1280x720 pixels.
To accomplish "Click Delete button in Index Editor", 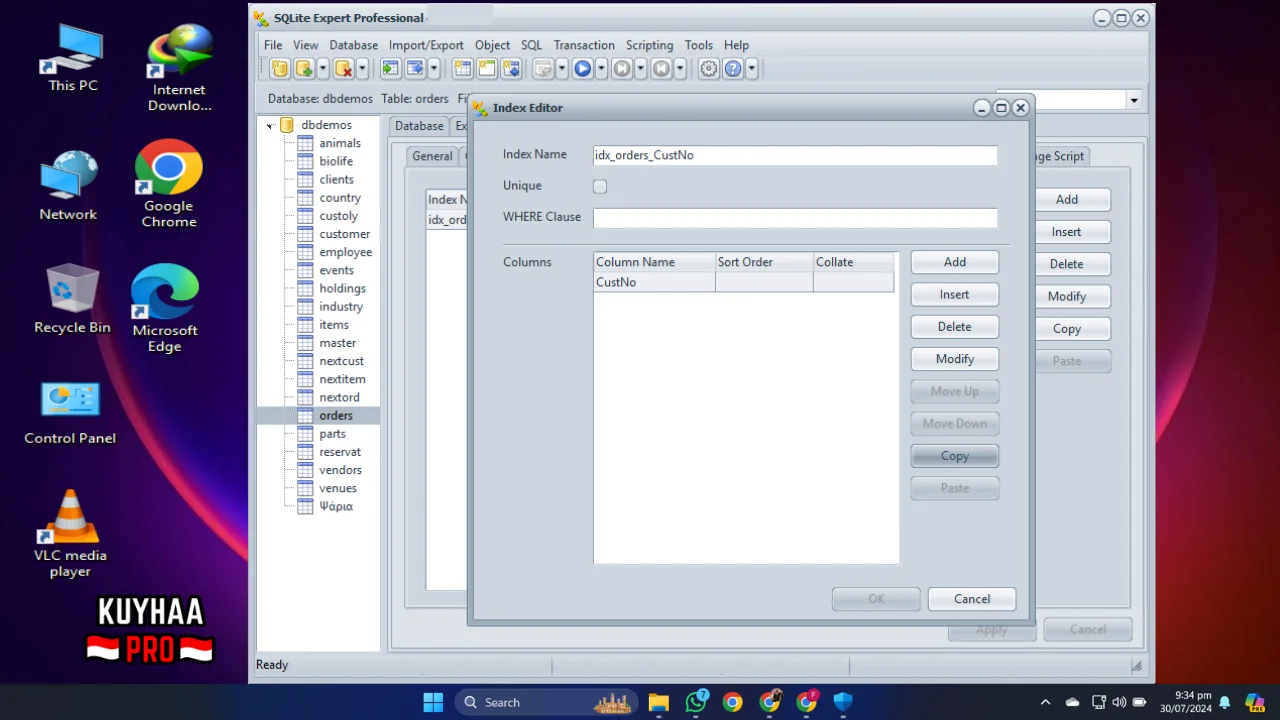I will 955,327.
